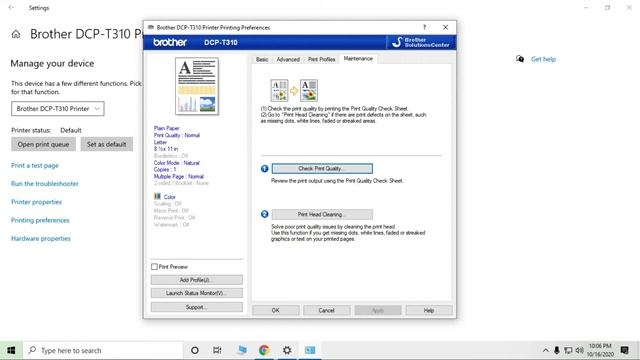Click the print quality comparison illustration
This screenshot has width=640, height=360.
coord(294,90)
